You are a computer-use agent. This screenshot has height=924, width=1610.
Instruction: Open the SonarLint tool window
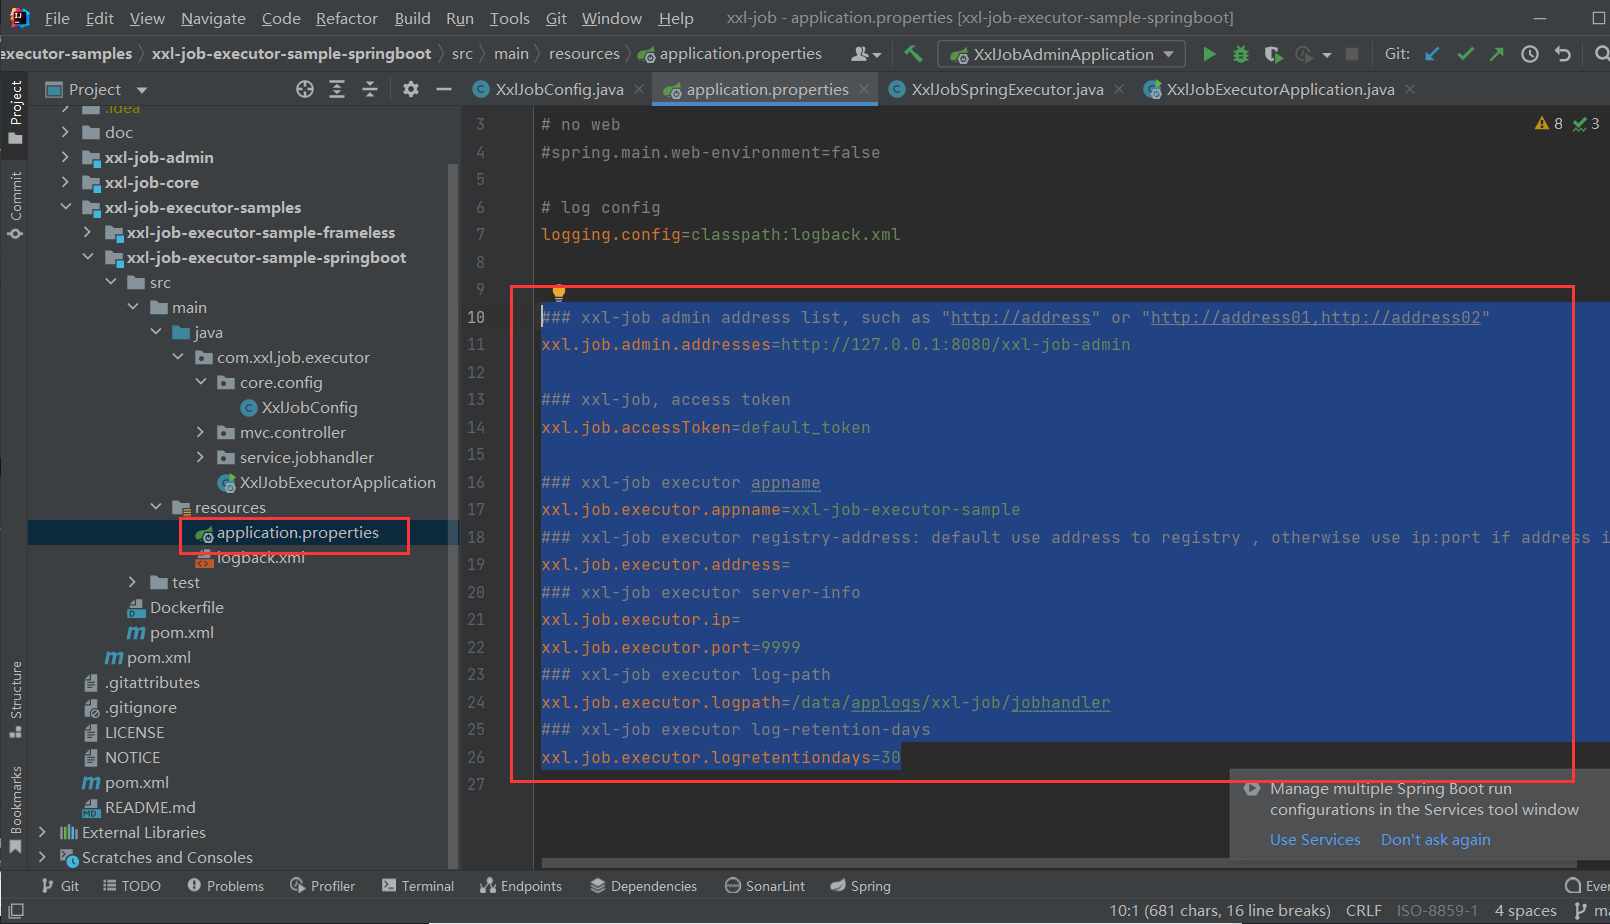[x=765, y=886]
